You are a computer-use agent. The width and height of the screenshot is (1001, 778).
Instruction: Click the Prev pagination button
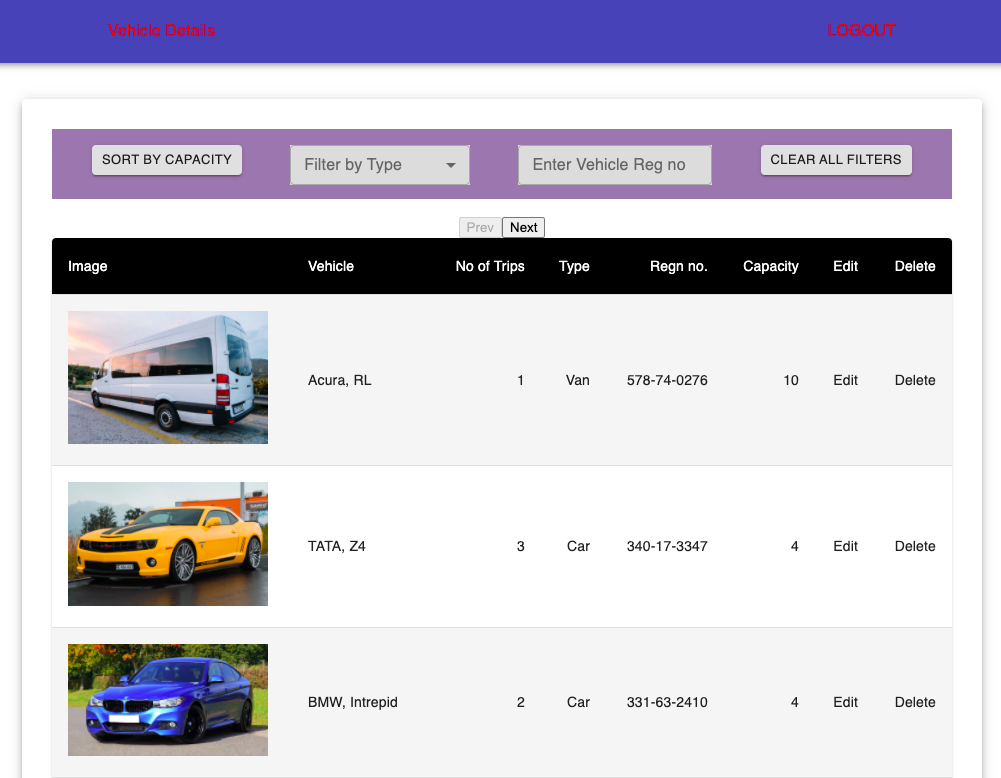tap(480, 227)
